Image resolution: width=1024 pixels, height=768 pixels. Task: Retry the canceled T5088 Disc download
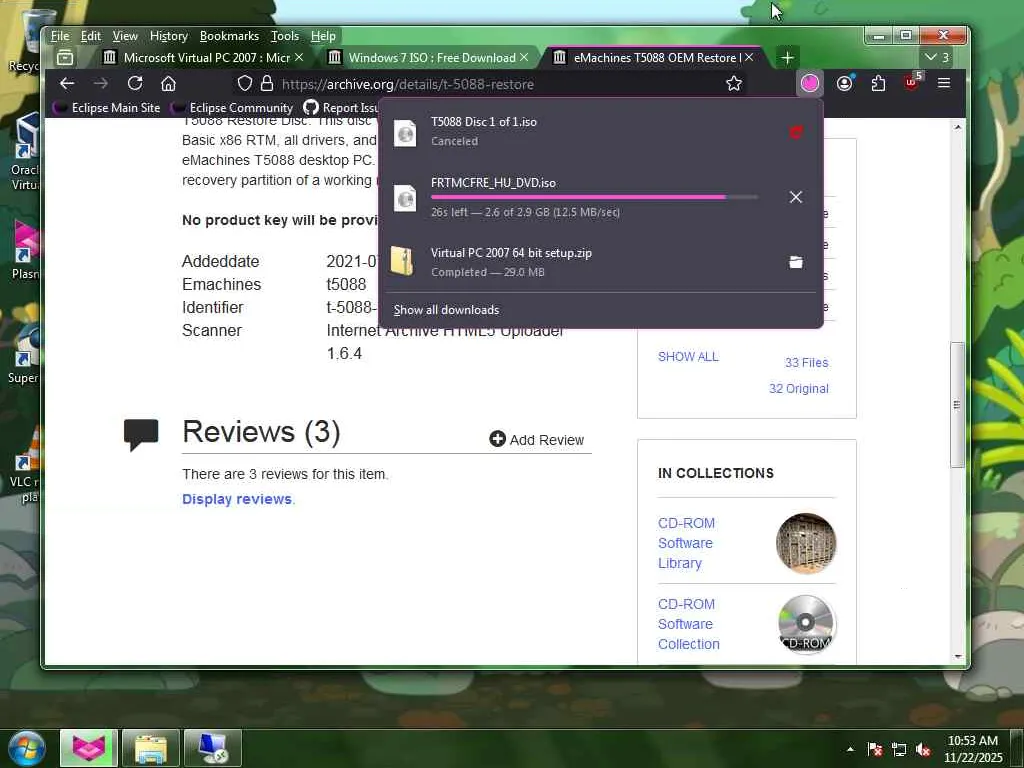click(x=795, y=133)
